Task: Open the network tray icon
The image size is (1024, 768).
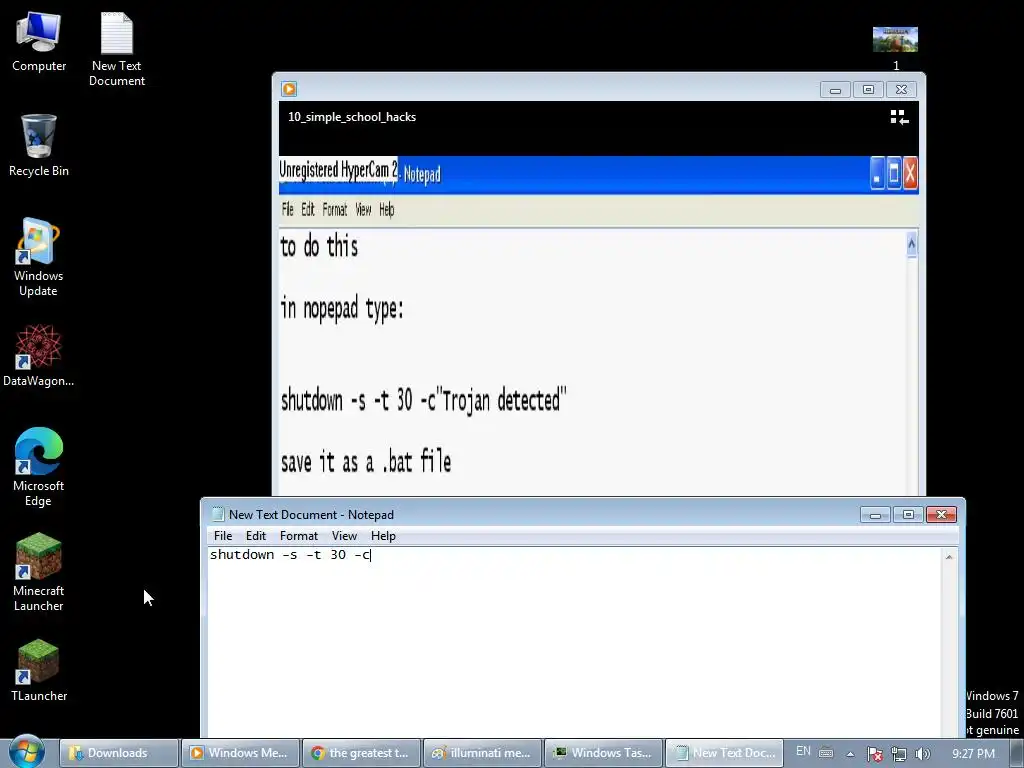Action: click(899, 754)
